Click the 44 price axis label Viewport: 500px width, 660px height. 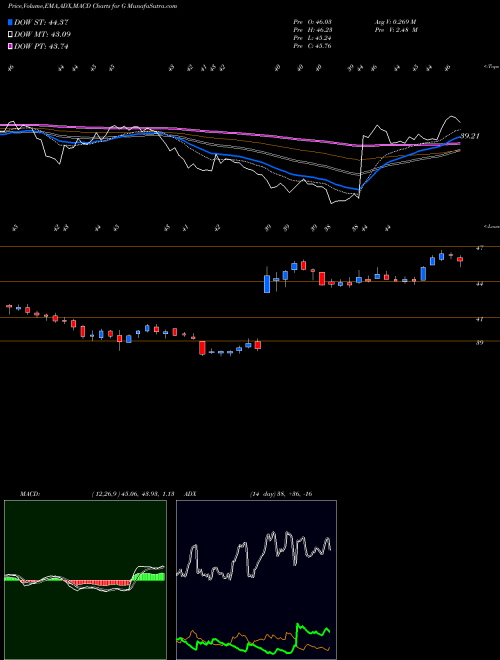coord(479,284)
